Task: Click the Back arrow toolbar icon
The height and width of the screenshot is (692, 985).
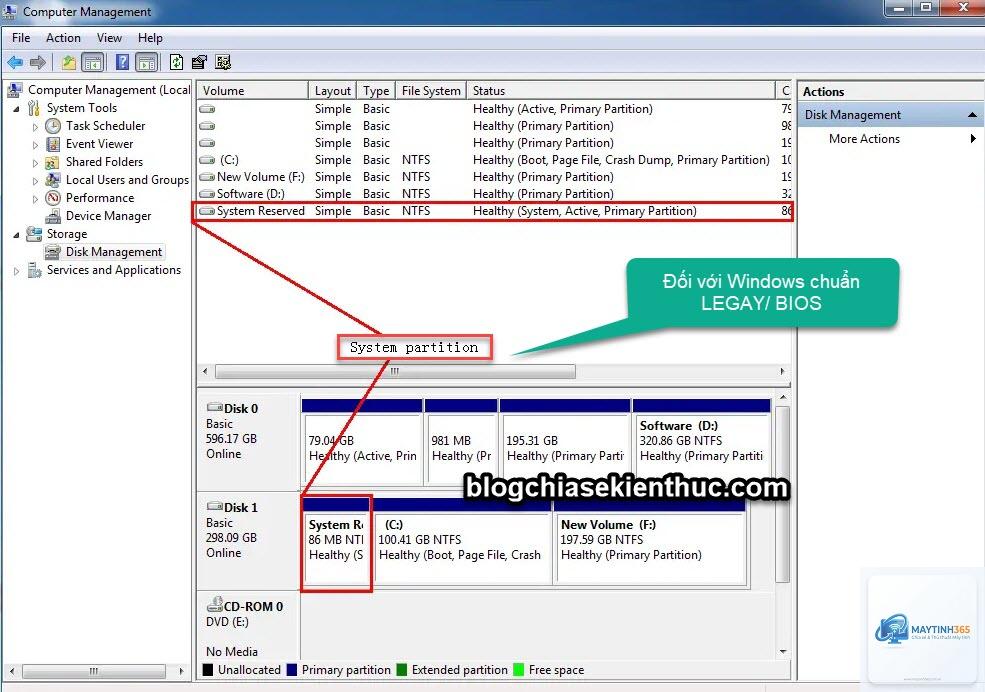Action: [15, 62]
